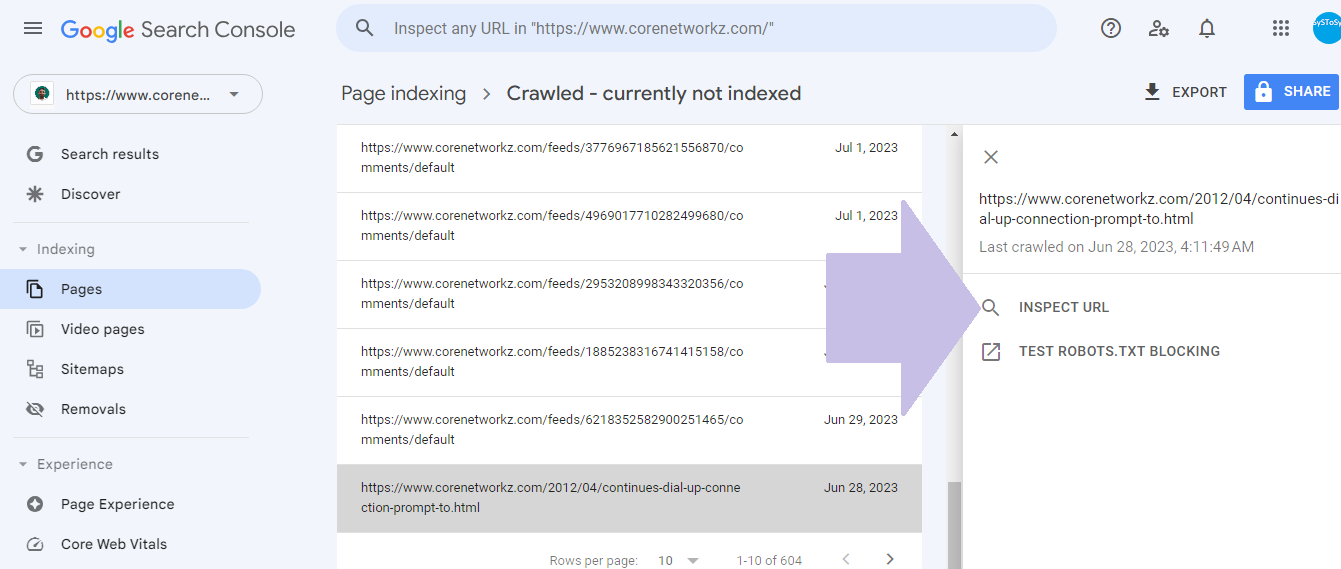
Task: Click the Page Experience plus-circle icon
Action: 35,504
